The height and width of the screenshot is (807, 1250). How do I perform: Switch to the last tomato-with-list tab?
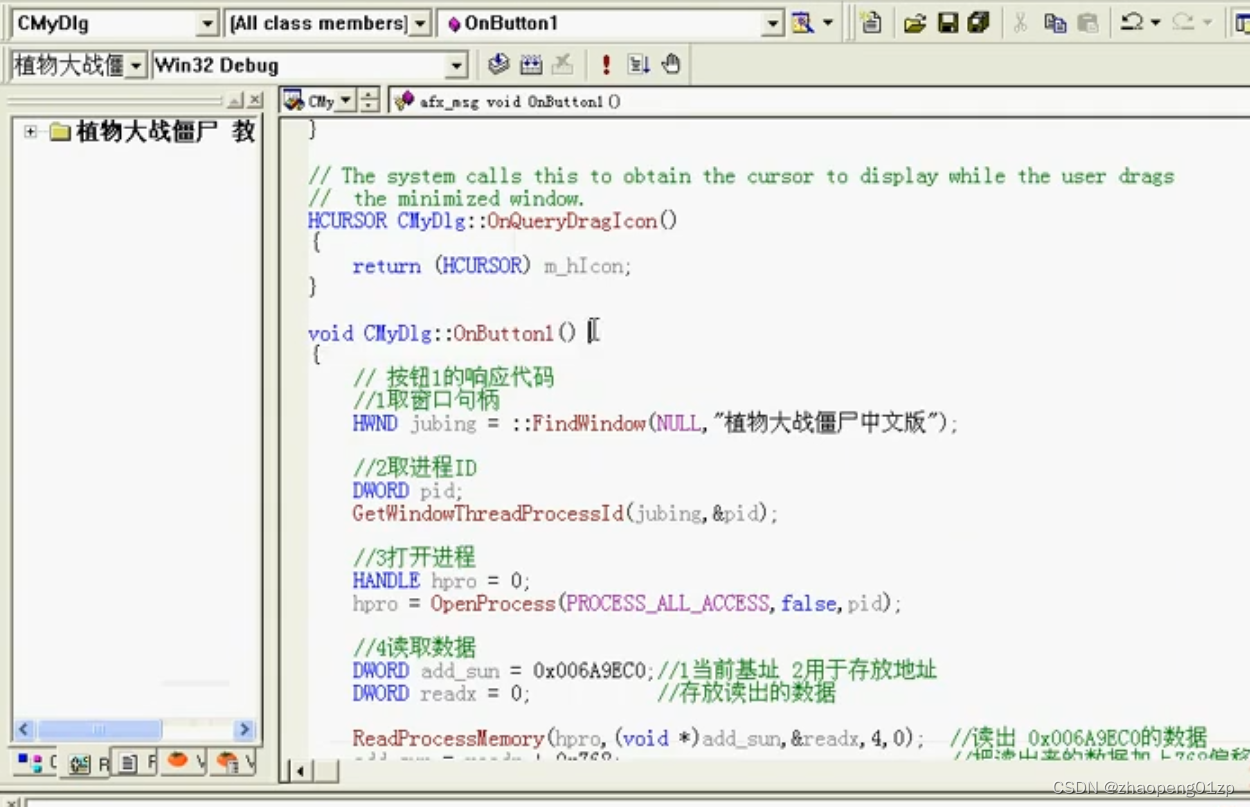pyautogui.click(x=232, y=762)
